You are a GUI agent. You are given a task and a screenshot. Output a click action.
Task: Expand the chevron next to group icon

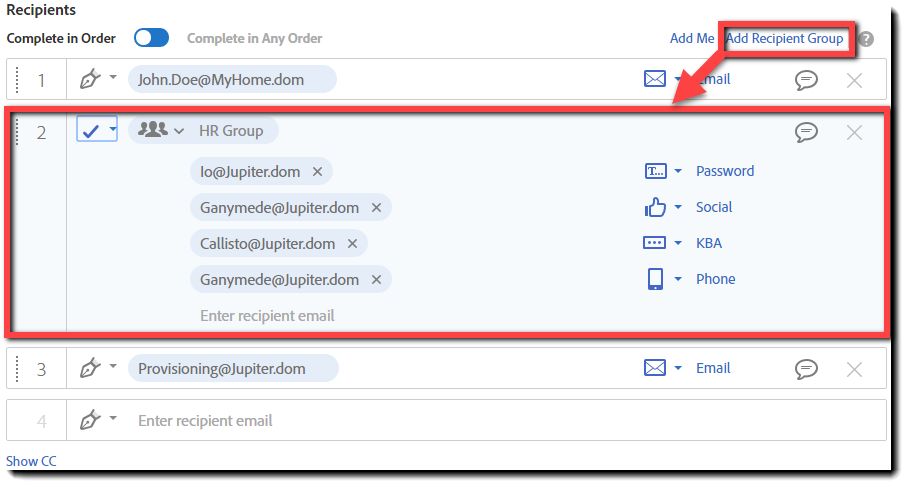pos(179,132)
